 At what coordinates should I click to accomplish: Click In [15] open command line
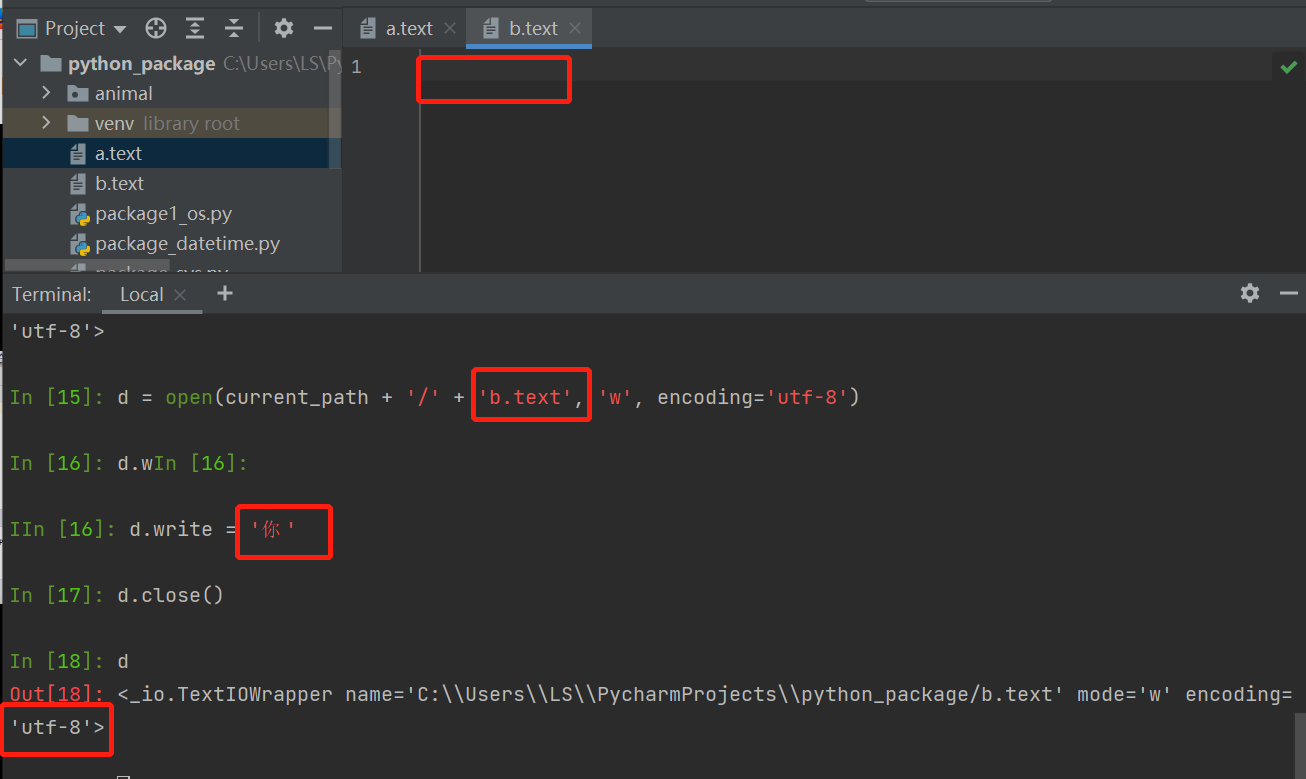coord(434,397)
